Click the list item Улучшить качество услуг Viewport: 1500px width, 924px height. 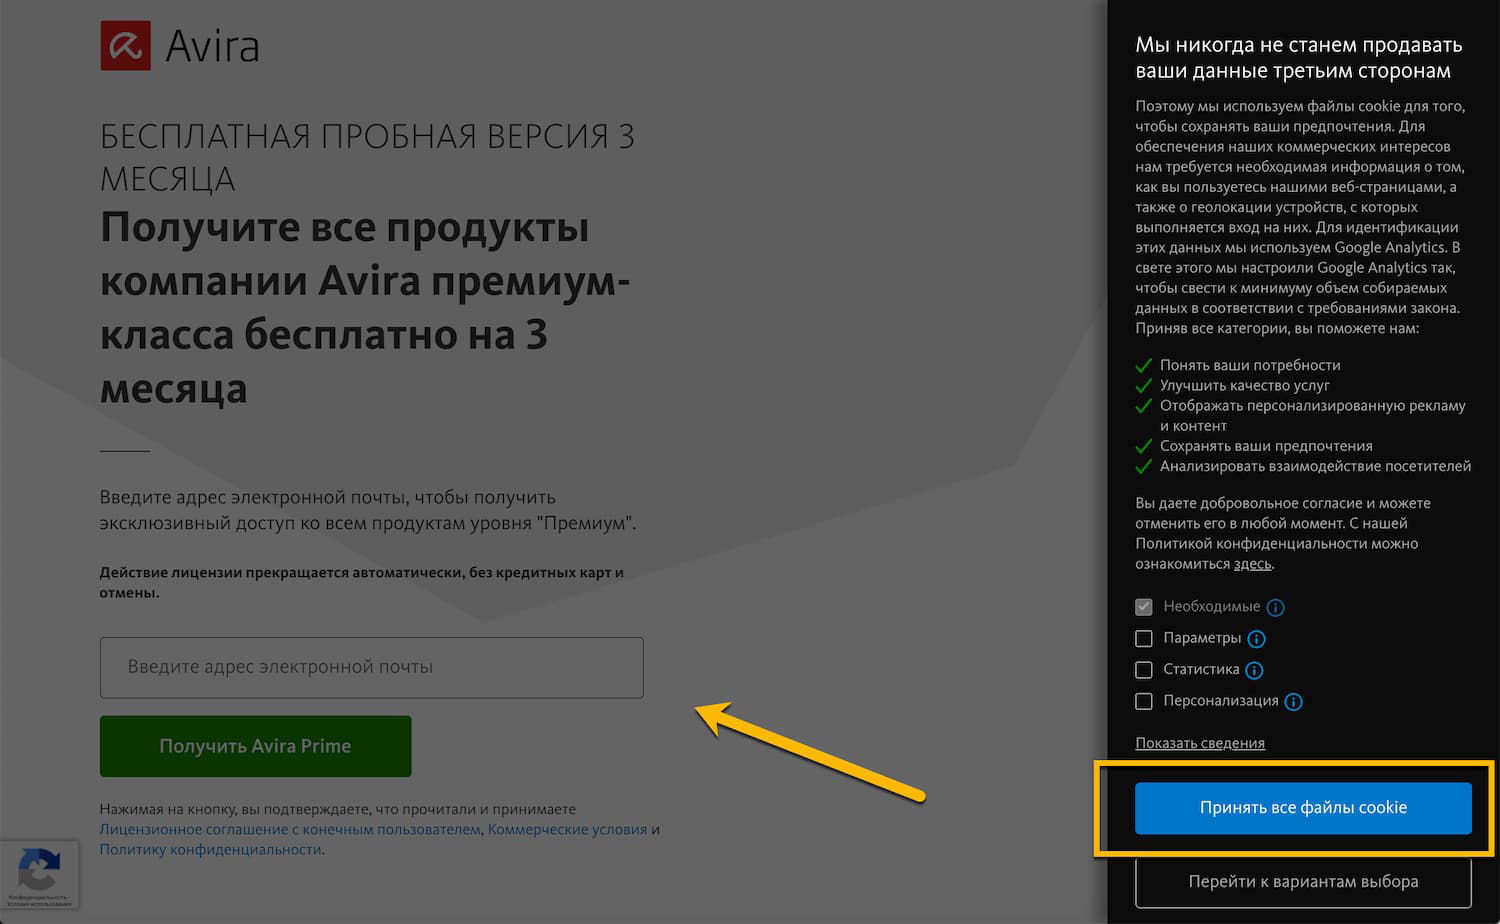coord(1245,385)
